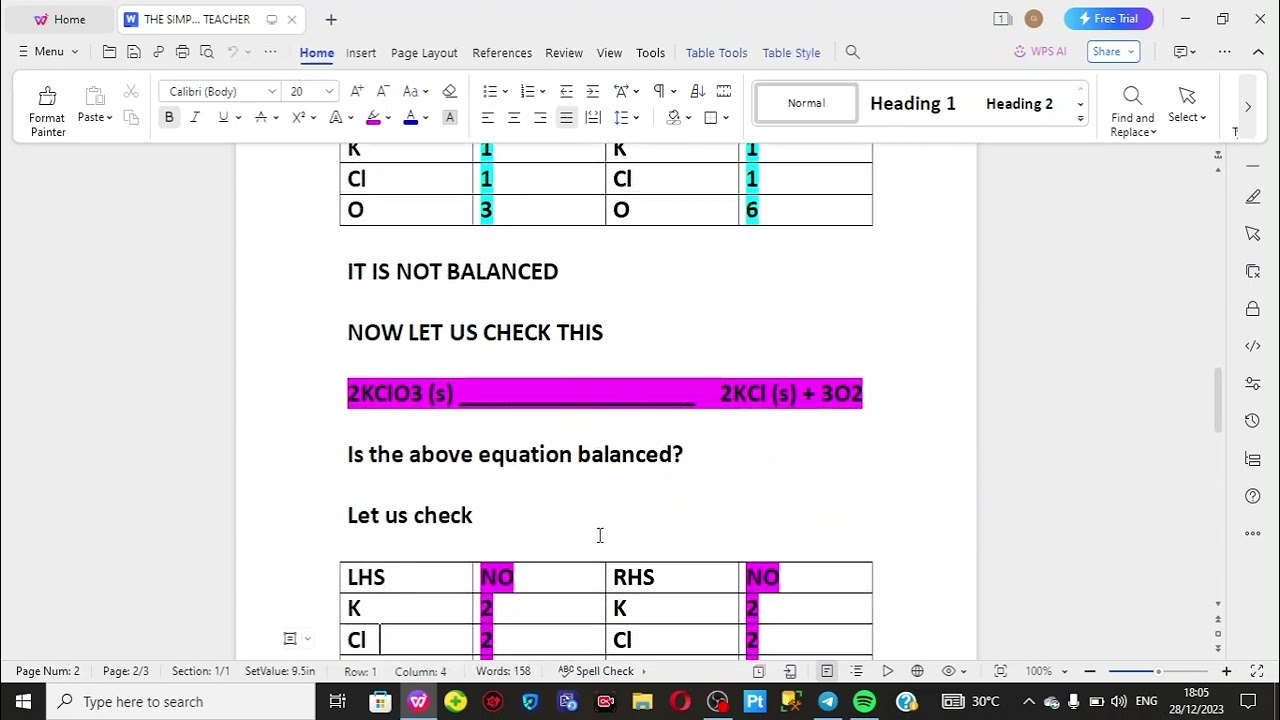
Task: Adjust the zoom slider handle
Action: coord(1158,671)
